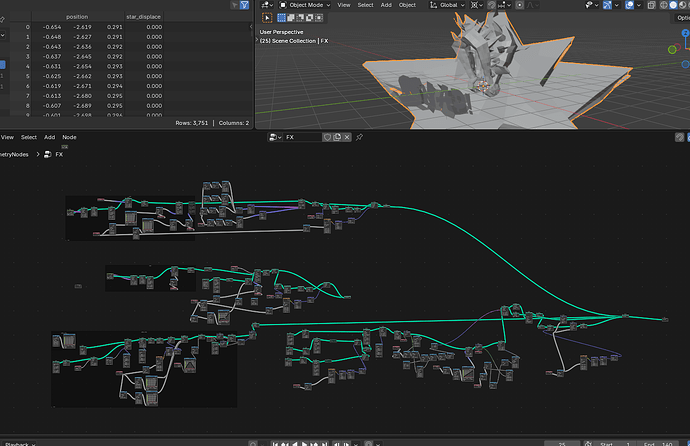
Task: Open the 3D viewport Object menu
Action: click(407, 5)
